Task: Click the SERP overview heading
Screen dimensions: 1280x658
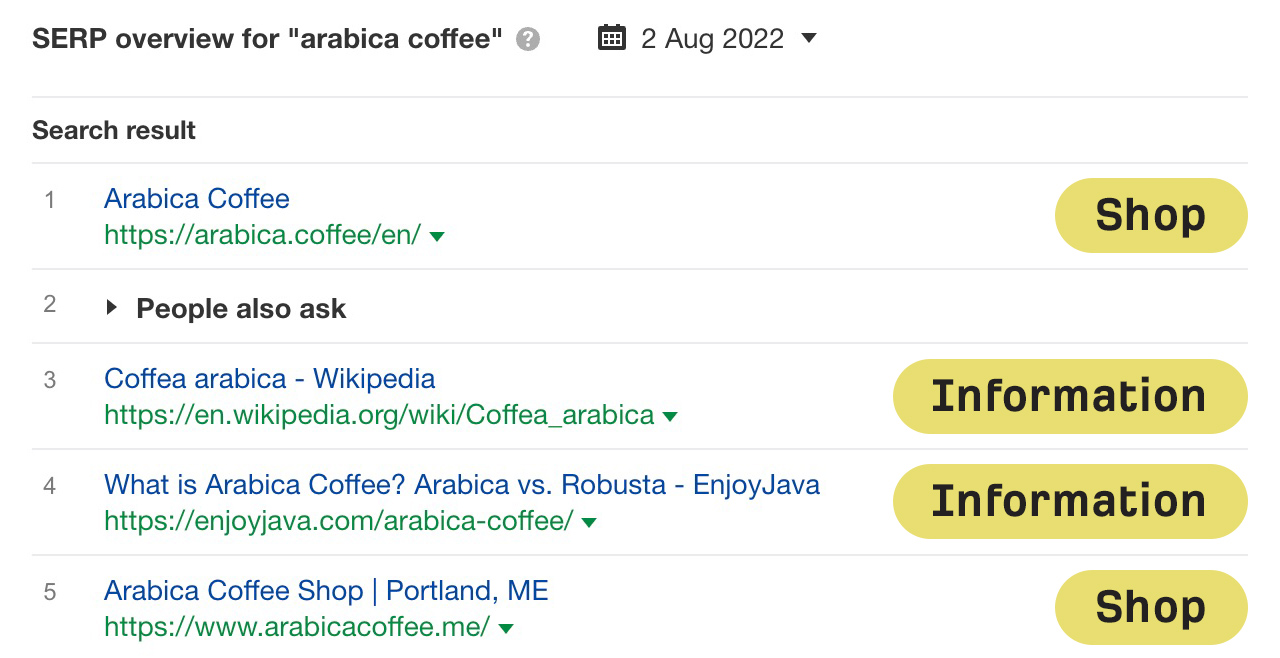Action: tap(268, 38)
